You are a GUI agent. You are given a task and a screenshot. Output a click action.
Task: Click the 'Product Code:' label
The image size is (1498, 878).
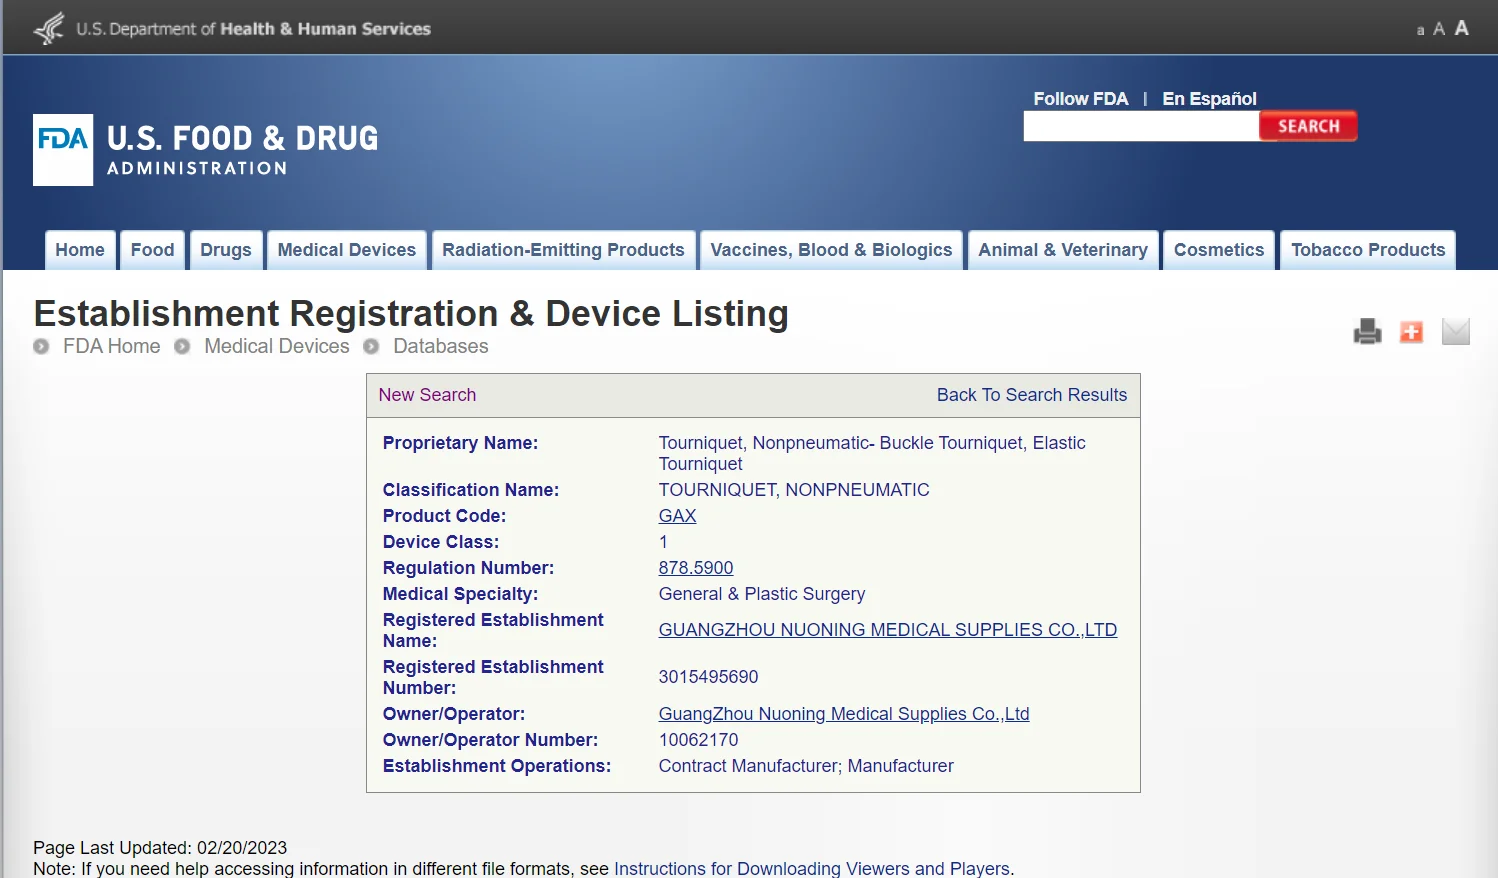pyautogui.click(x=444, y=516)
